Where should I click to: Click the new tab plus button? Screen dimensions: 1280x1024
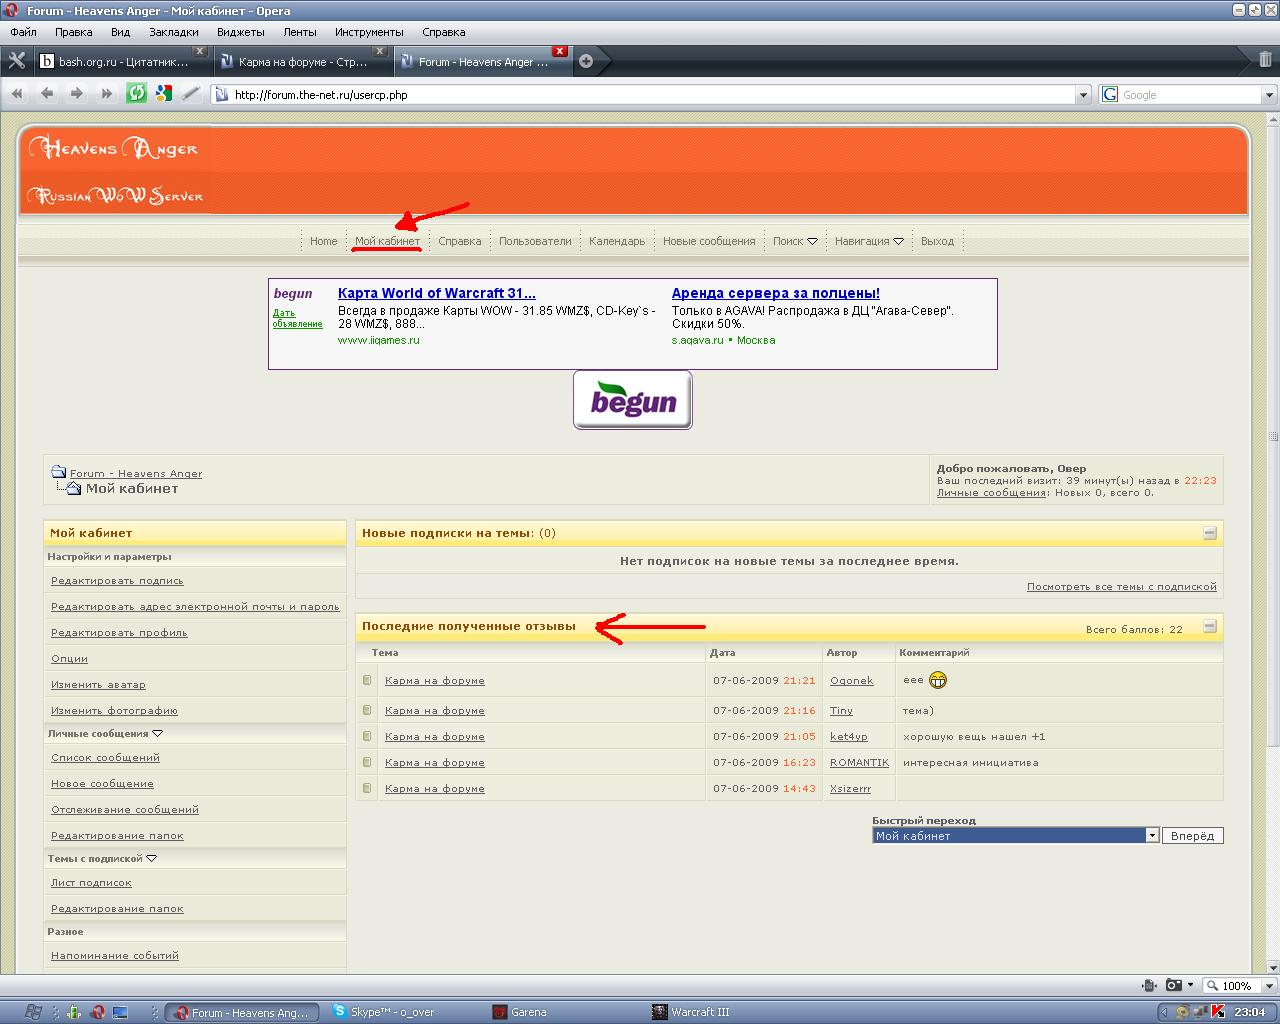pyautogui.click(x=586, y=61)
